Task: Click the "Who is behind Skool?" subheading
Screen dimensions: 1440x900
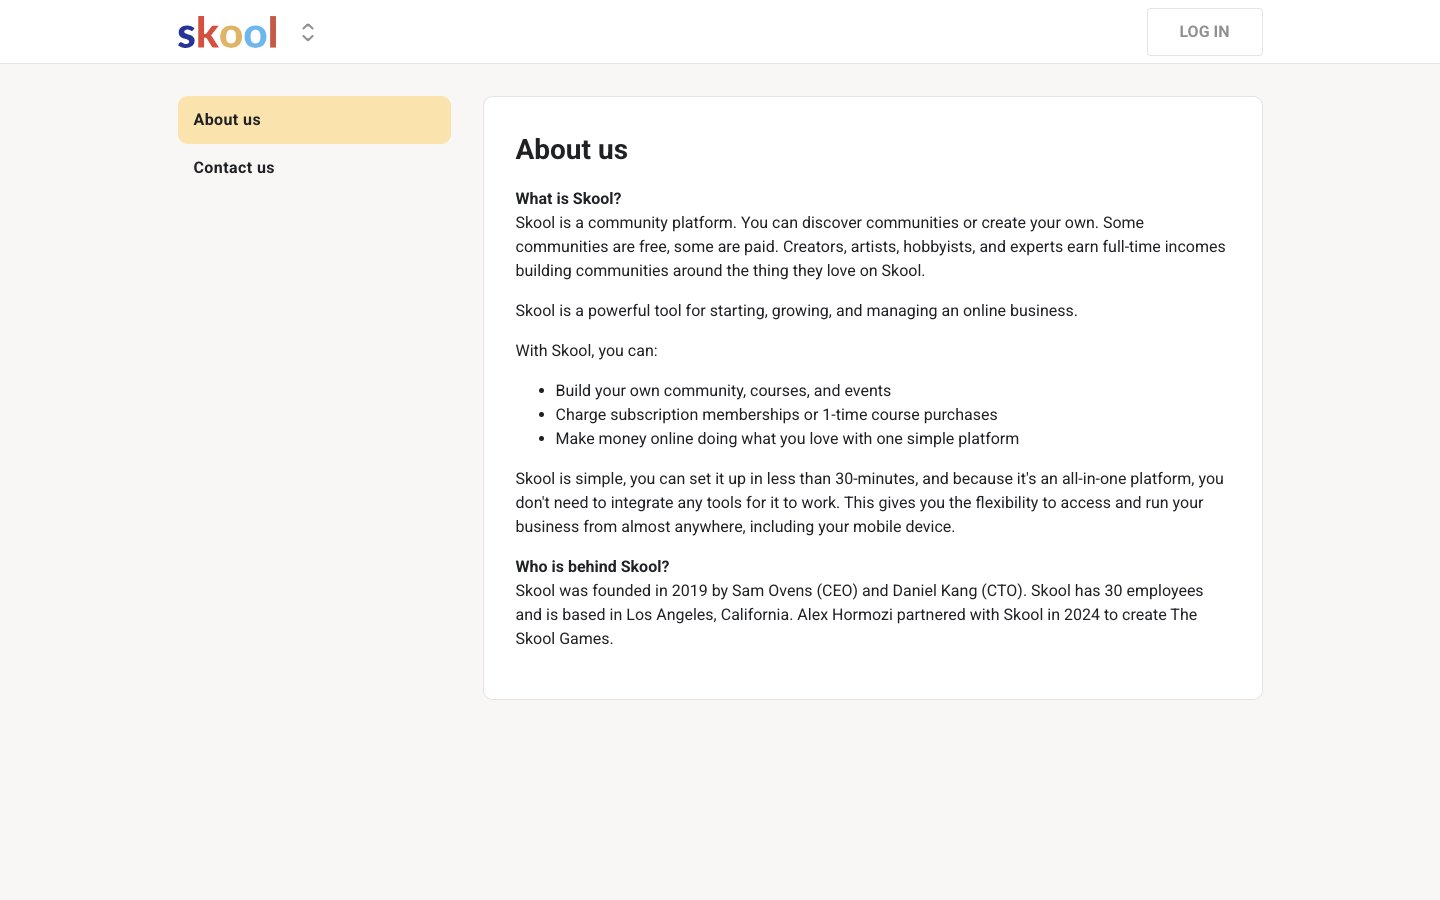Action: [592, 567]
